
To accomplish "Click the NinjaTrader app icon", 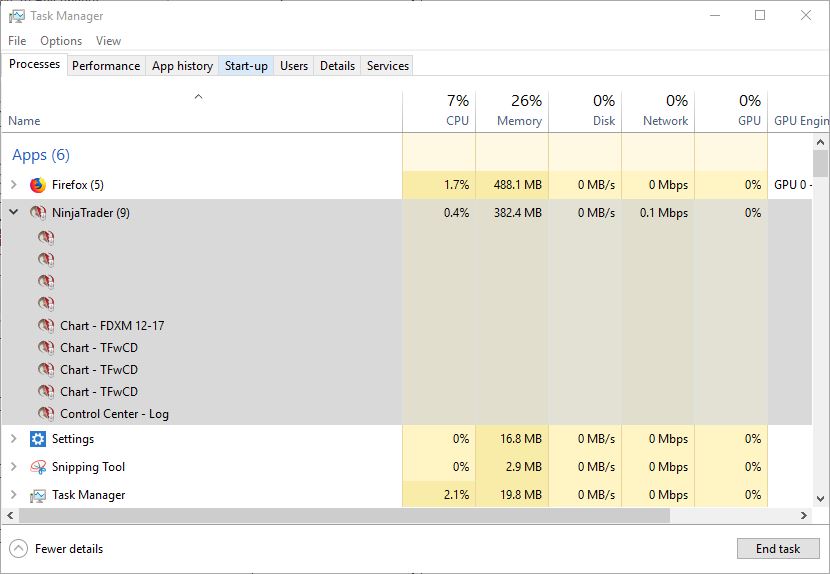I will pyautogui.click(x=38, y=213).
